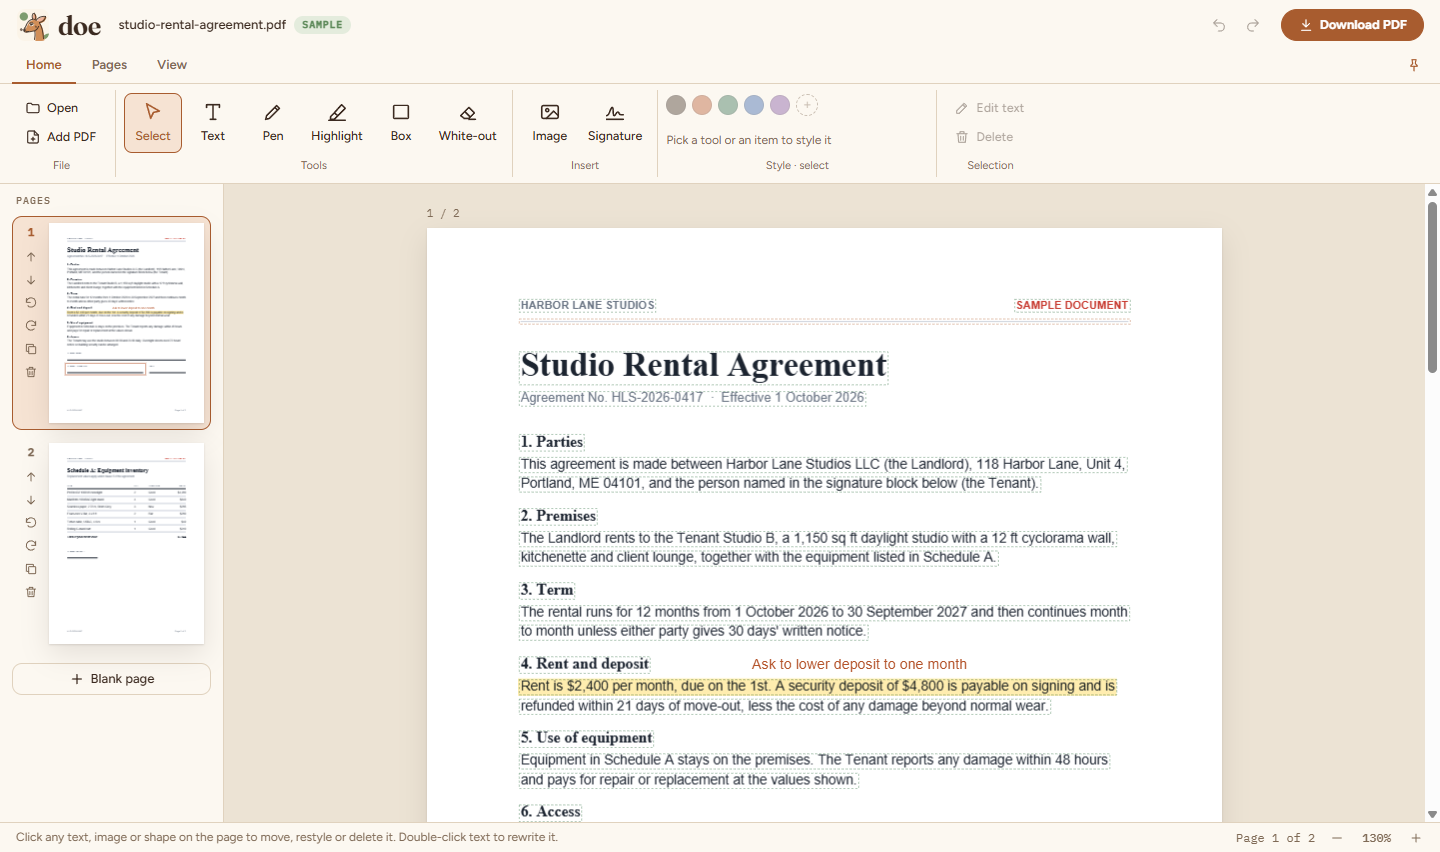
Task: Delete page 1 using trash icon
Action: [31, 372]
